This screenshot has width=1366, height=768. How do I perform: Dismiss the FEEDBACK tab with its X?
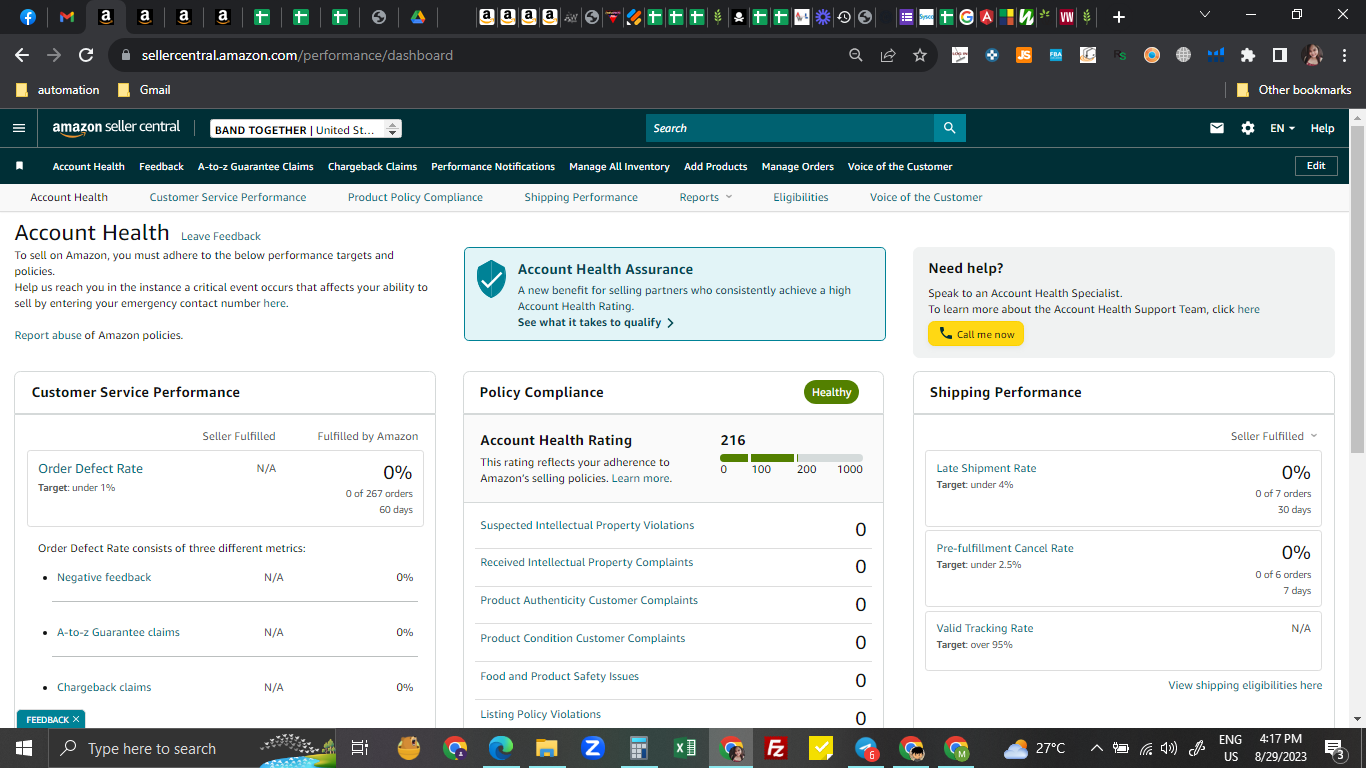(78, 719)
